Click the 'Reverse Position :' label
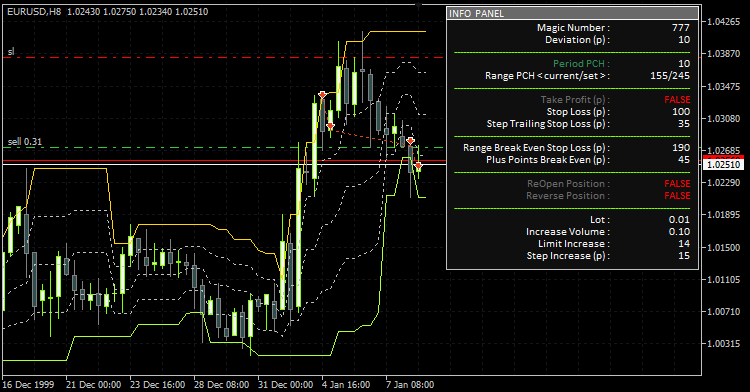The width and height of the screenshot is (750, 392). point(568,196)
